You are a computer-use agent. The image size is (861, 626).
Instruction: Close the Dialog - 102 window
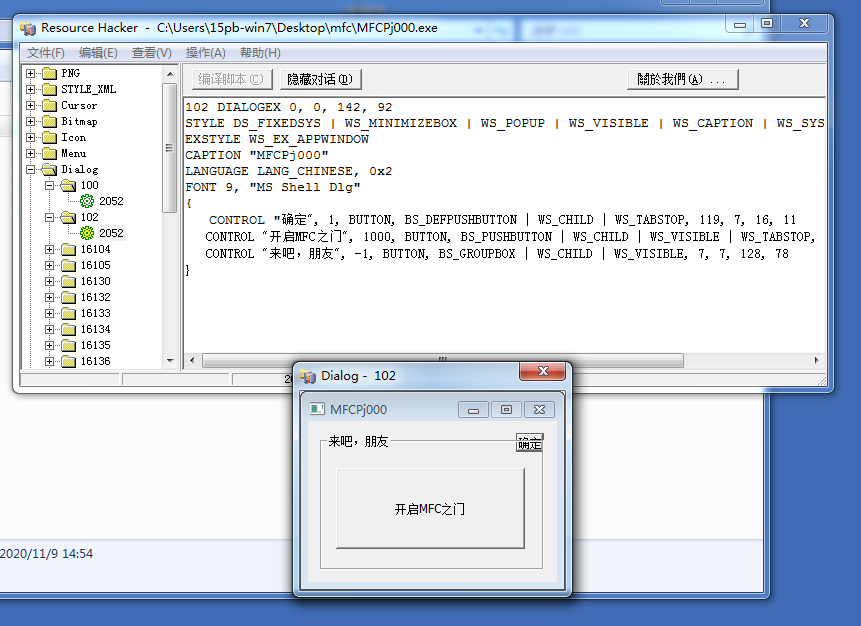(x=543, y=371)
